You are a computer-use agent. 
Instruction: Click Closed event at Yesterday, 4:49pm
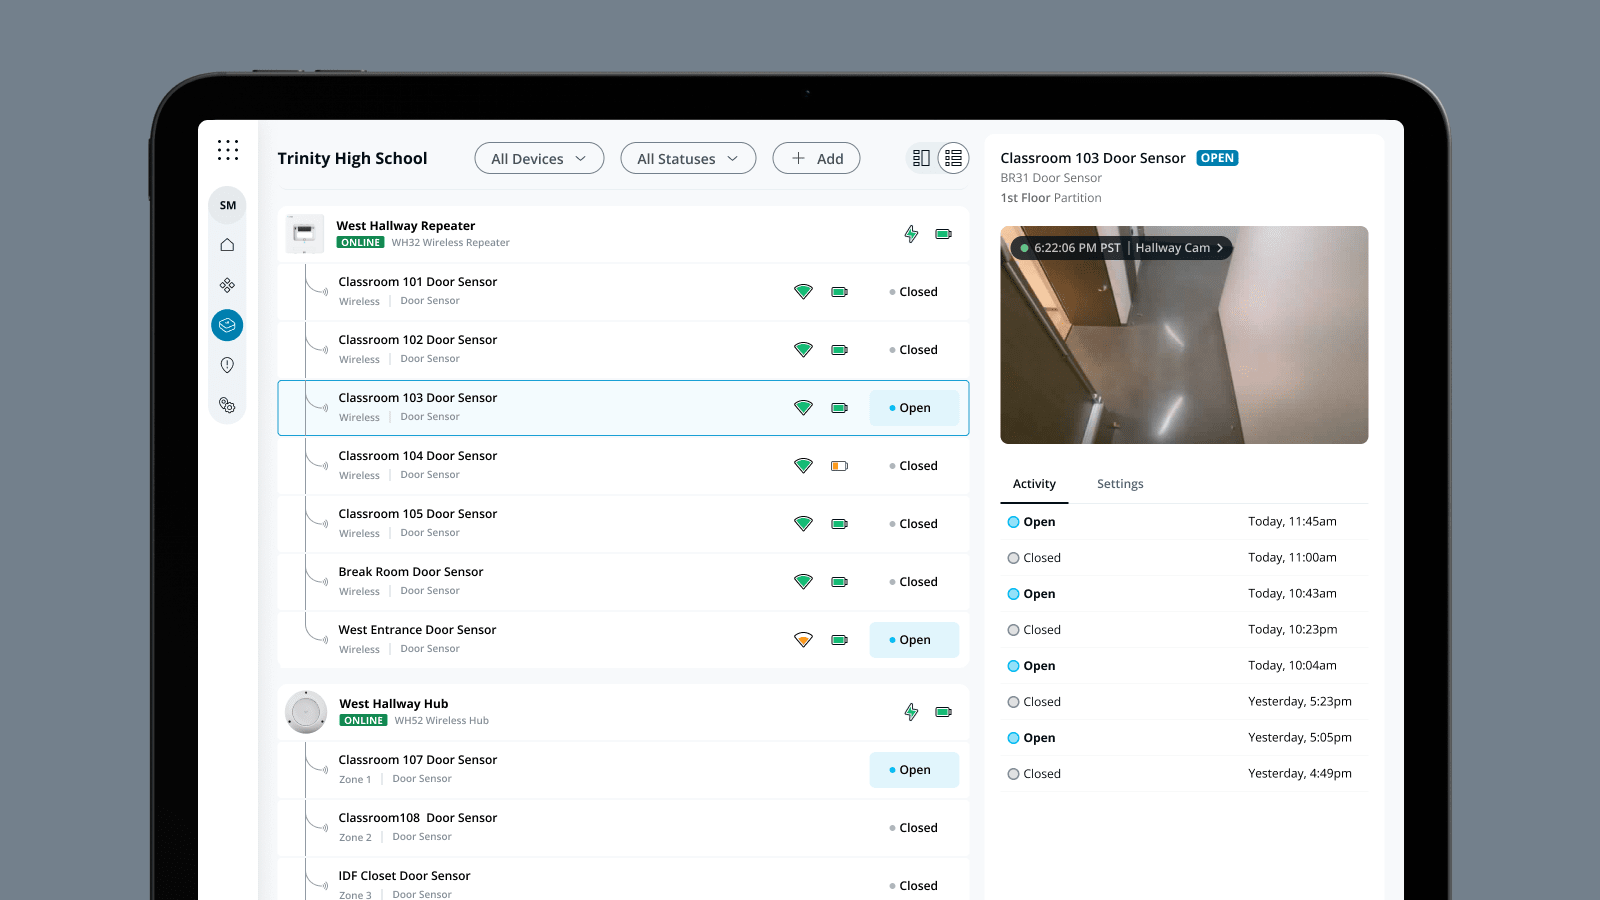1184,774
